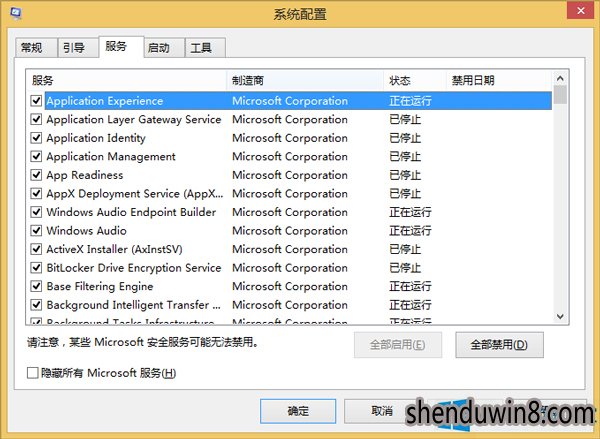Toggle Application Management checkbox
The height and width of the screenshot is (439, 600).
click(x=36, y=156)
